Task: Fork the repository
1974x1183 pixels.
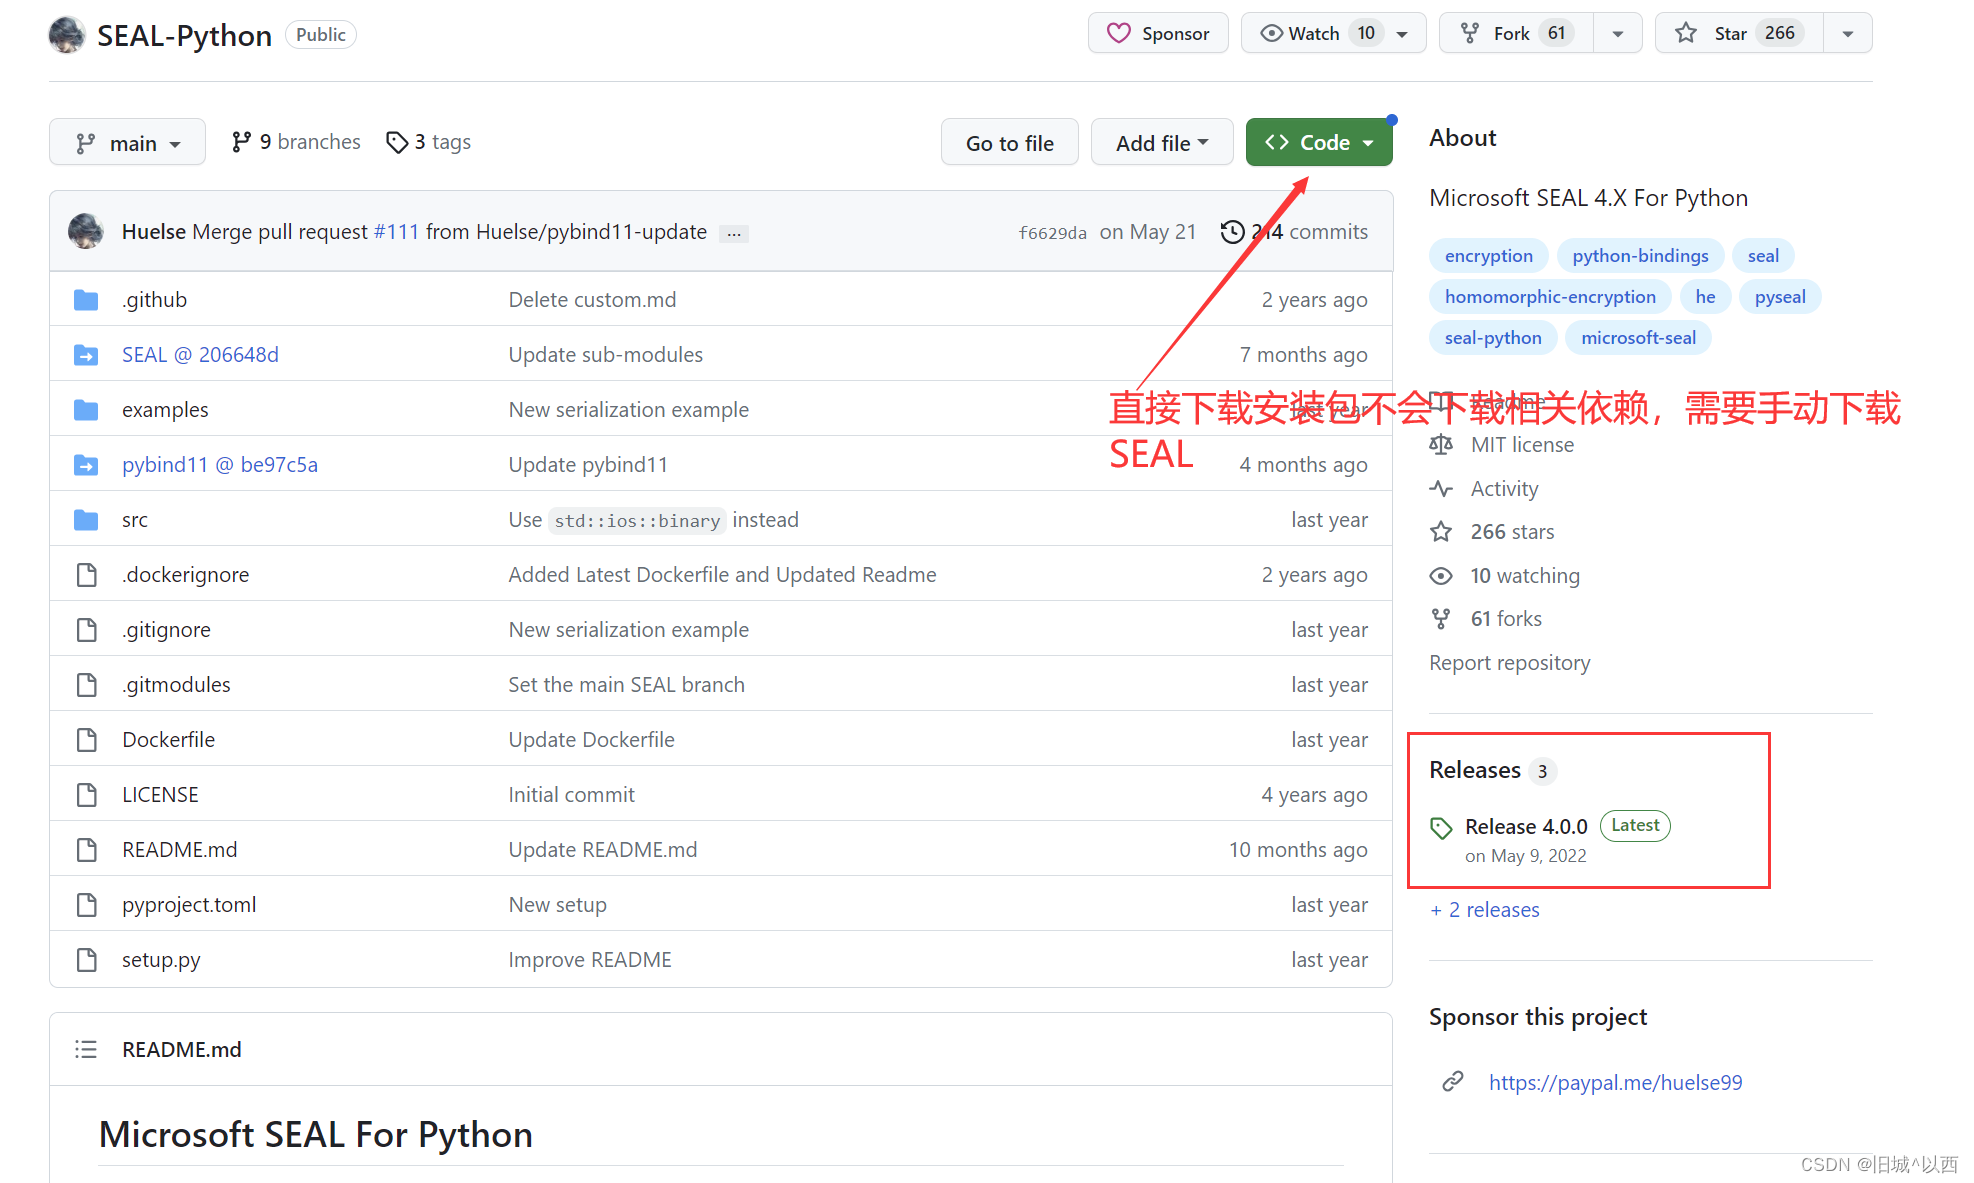Action: tap(1512, 32)
